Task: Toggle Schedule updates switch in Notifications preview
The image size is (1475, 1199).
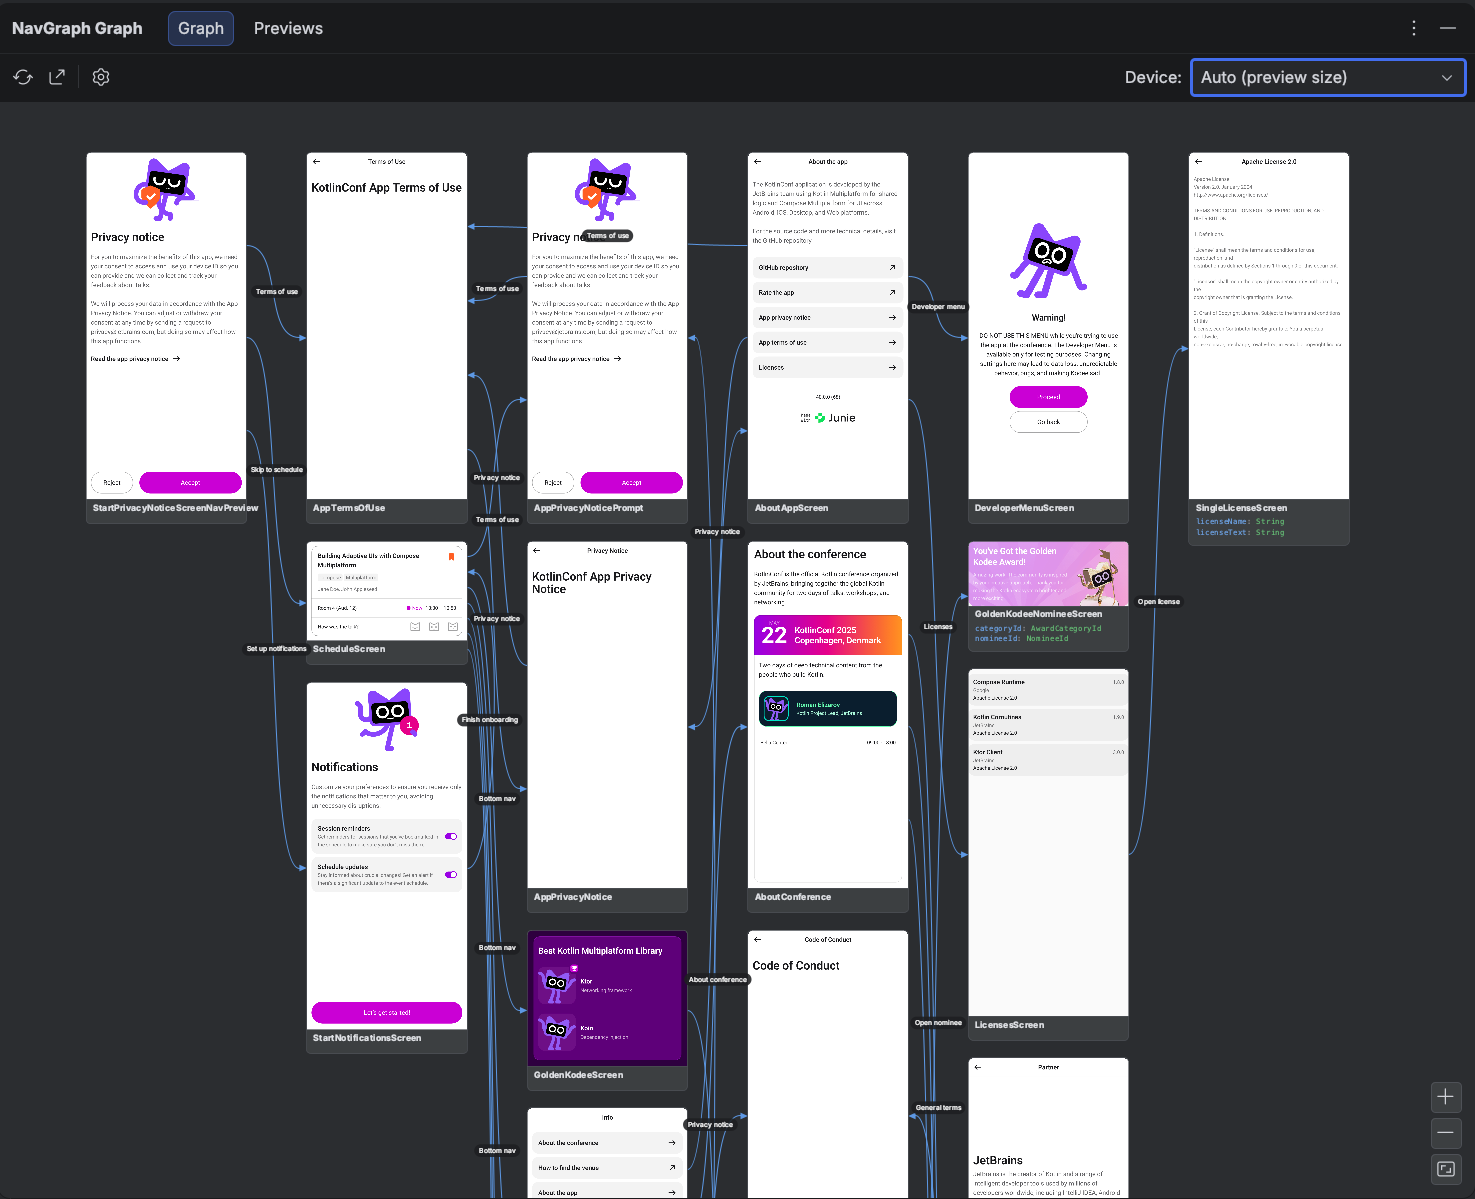Action: pos(451,874)
